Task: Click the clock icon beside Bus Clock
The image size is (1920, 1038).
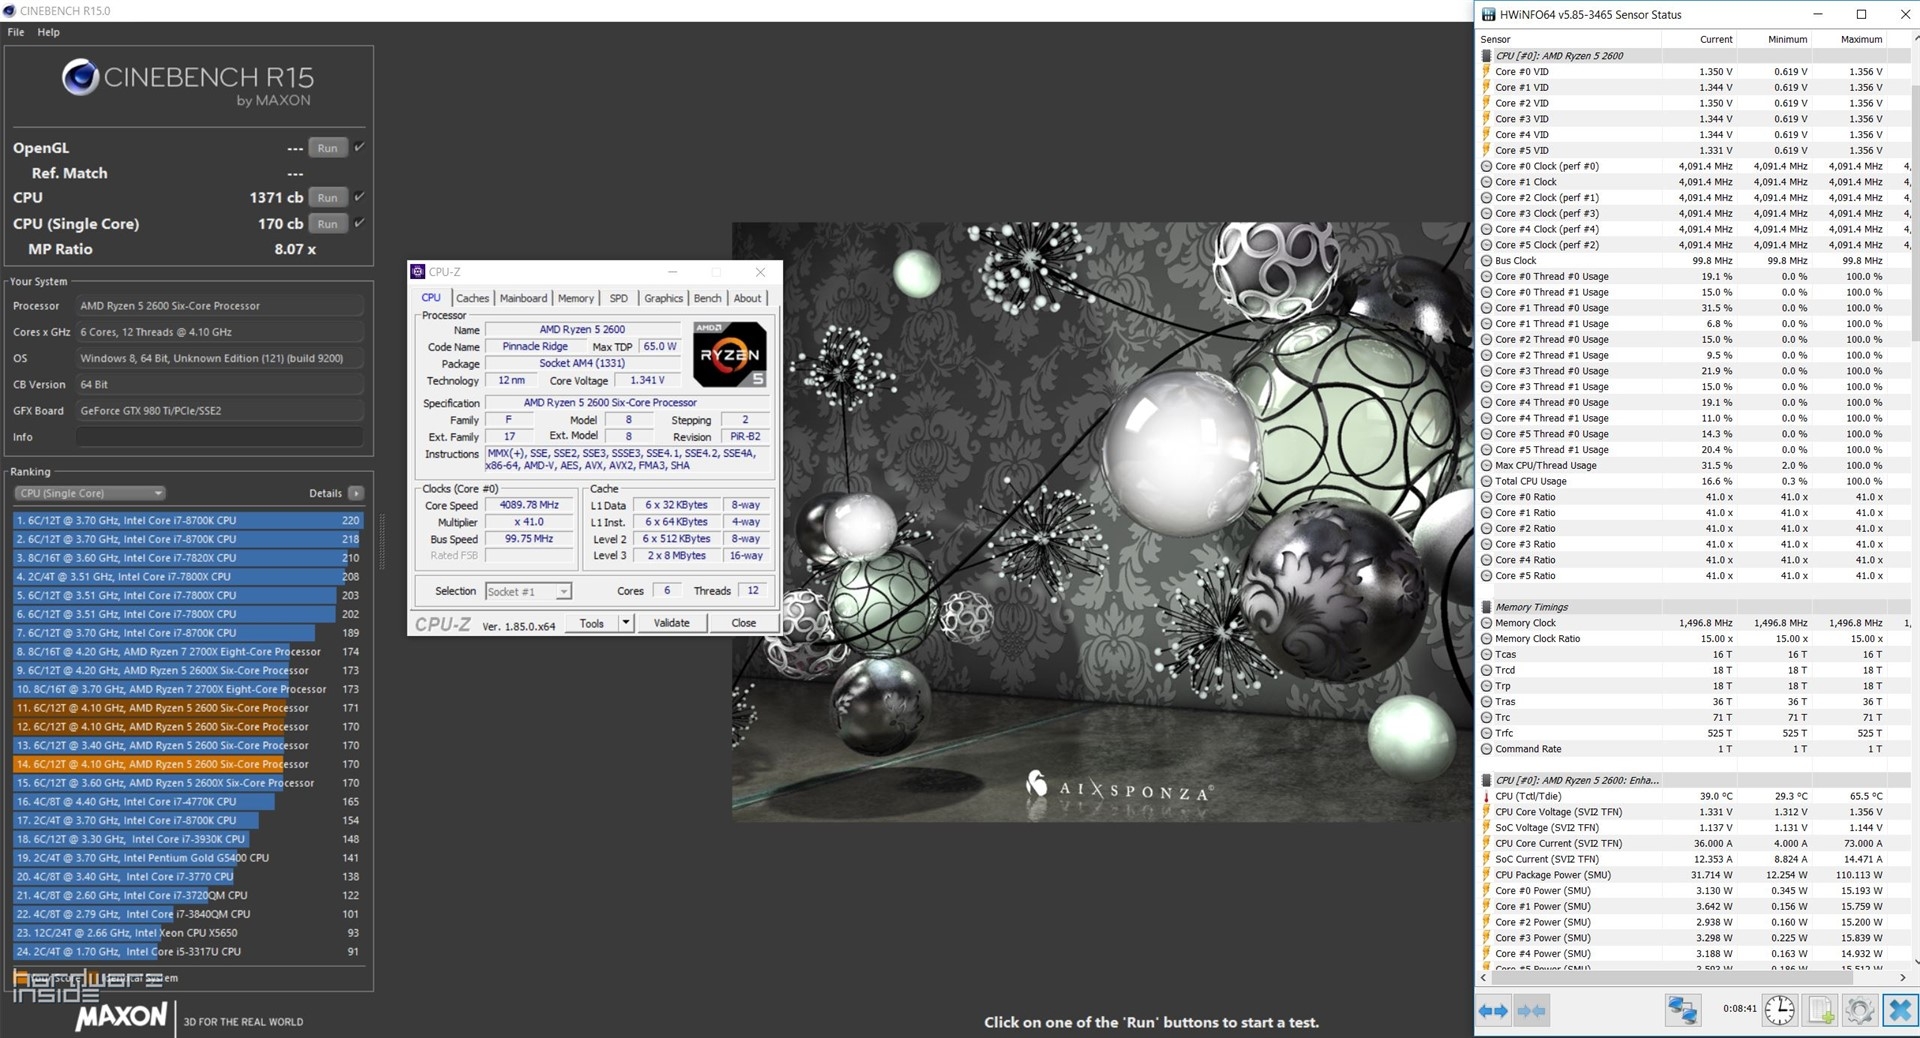Action: tap(1486, 261)
